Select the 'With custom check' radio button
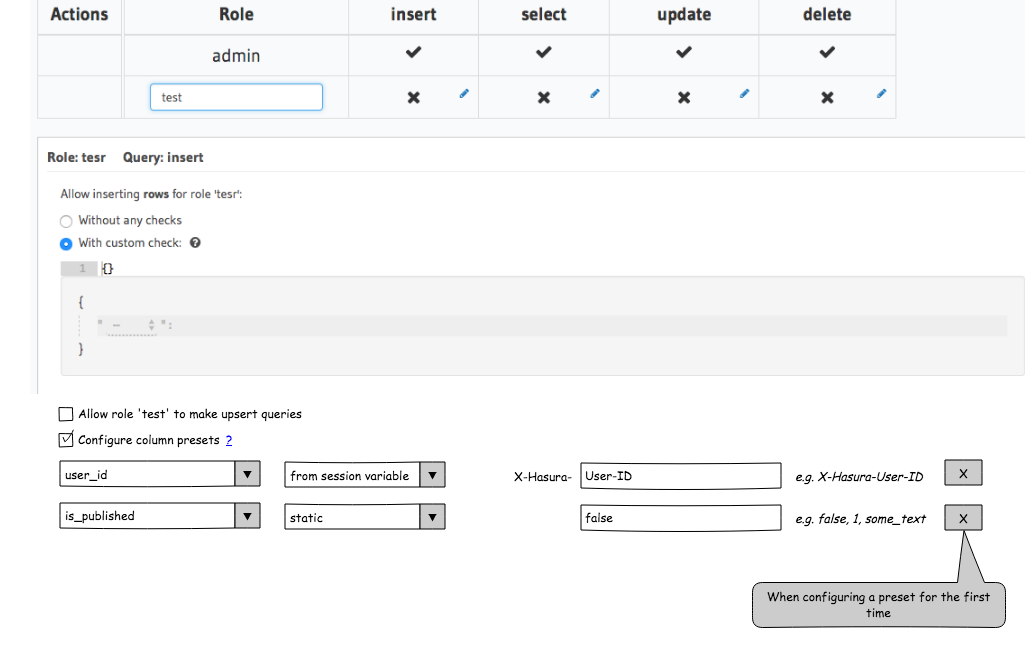This screenshot has height=656, width=1025. [65, 243]
